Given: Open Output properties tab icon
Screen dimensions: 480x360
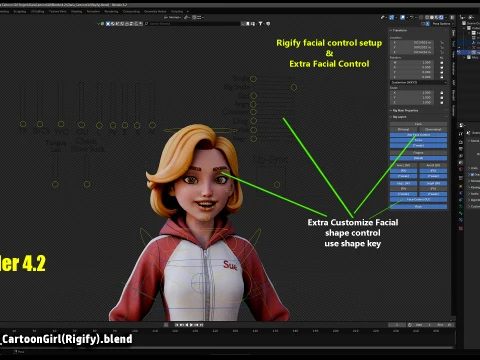Looking at the screenshot, I should pyautogui.click(x=461, y=149).
